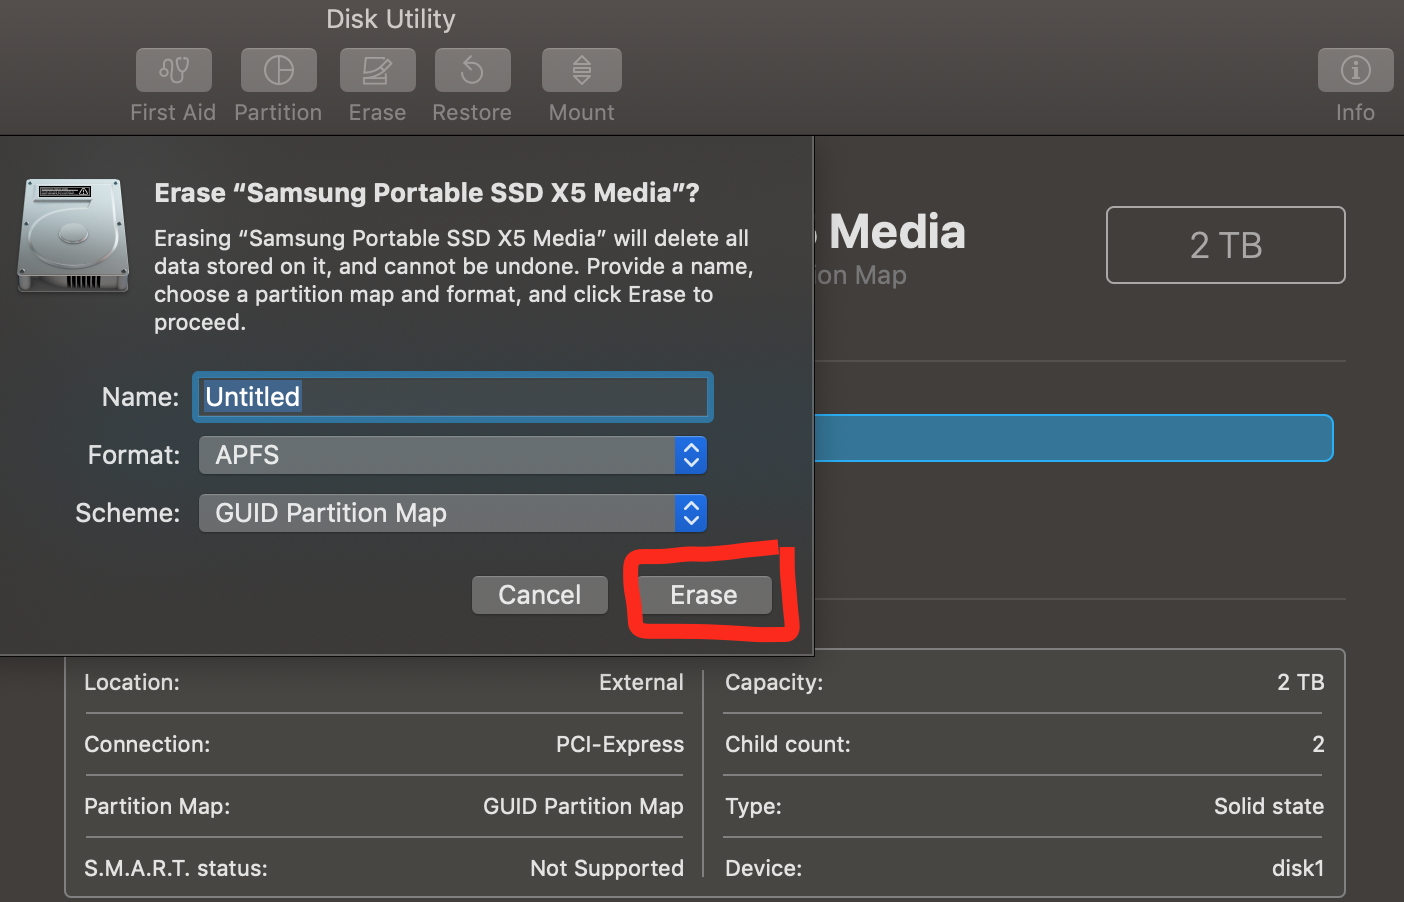1404x902 pixels.
Task: Click the Connection: label
Action: point(147,744)
